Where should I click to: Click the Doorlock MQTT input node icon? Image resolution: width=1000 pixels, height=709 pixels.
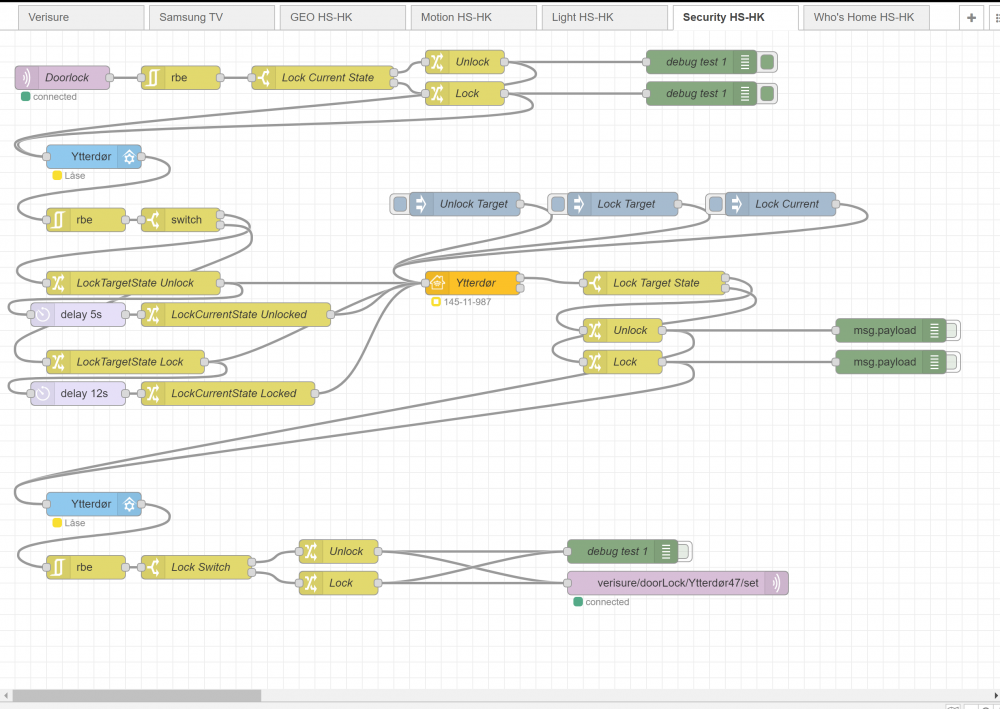coord(25,78)
